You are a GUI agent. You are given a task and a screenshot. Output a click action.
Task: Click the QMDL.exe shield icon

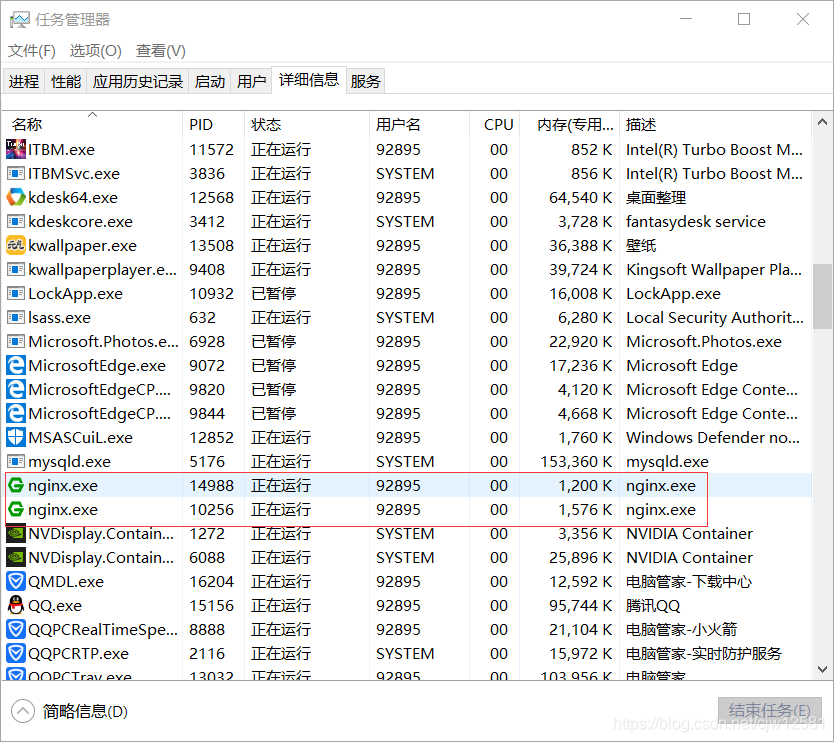15,581
